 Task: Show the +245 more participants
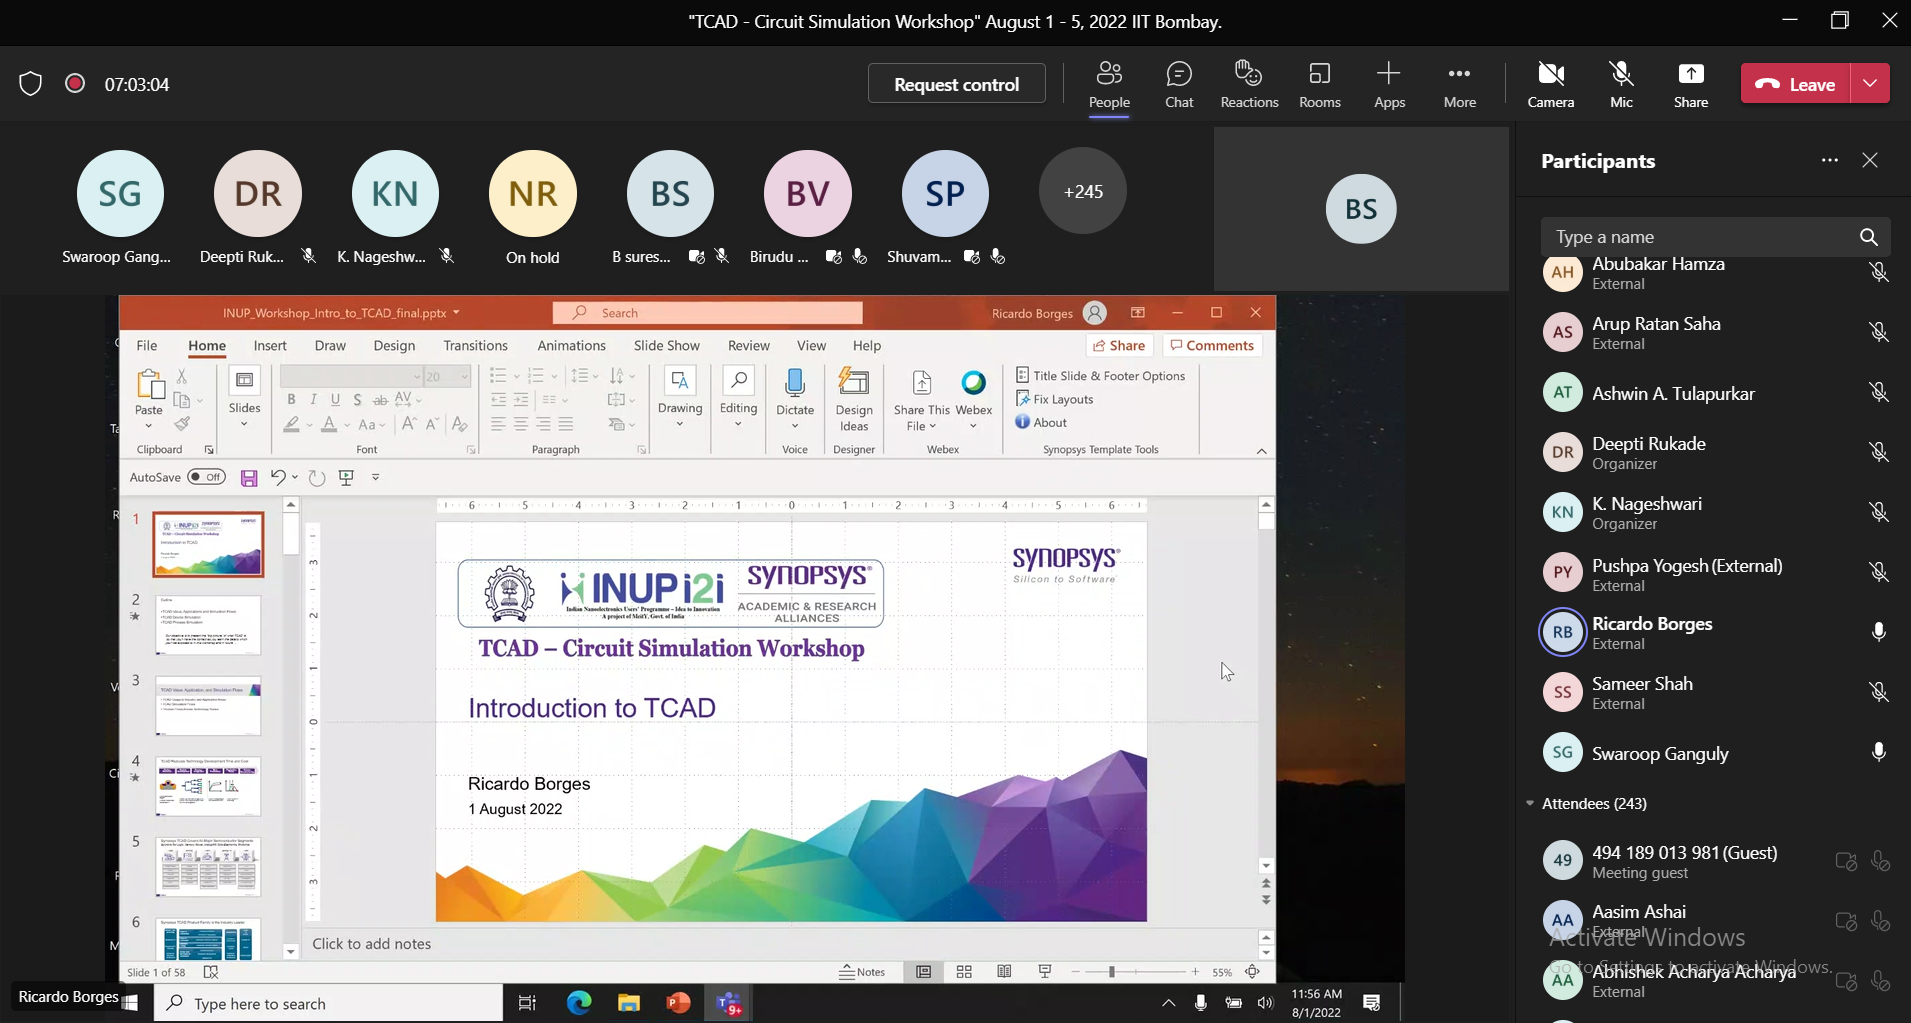[1083, 191]
